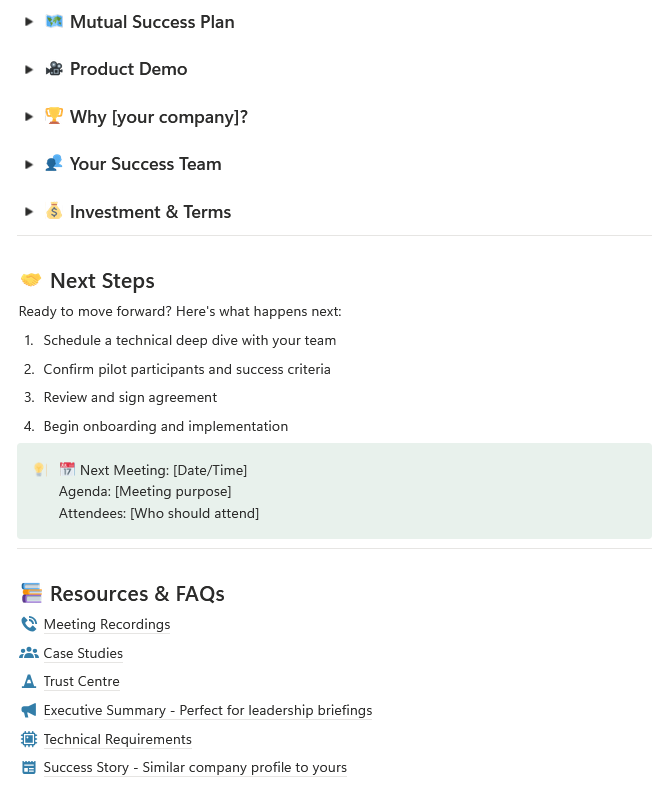Screen dimensions: 667x790
Task: Expand the Mutual Success Plan toggle
Action: [x=29, y=21]
